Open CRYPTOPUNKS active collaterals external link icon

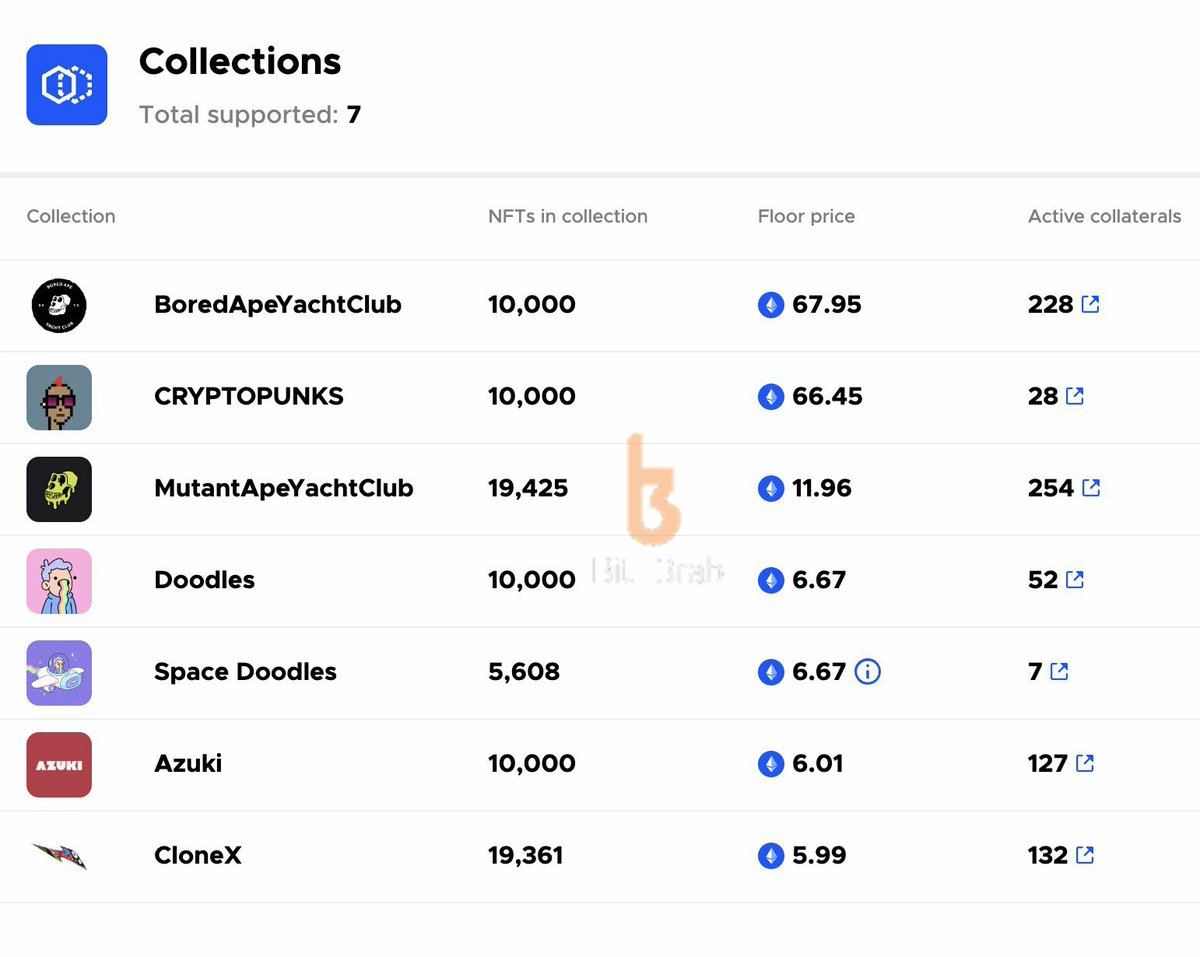tap(1075, 396)
